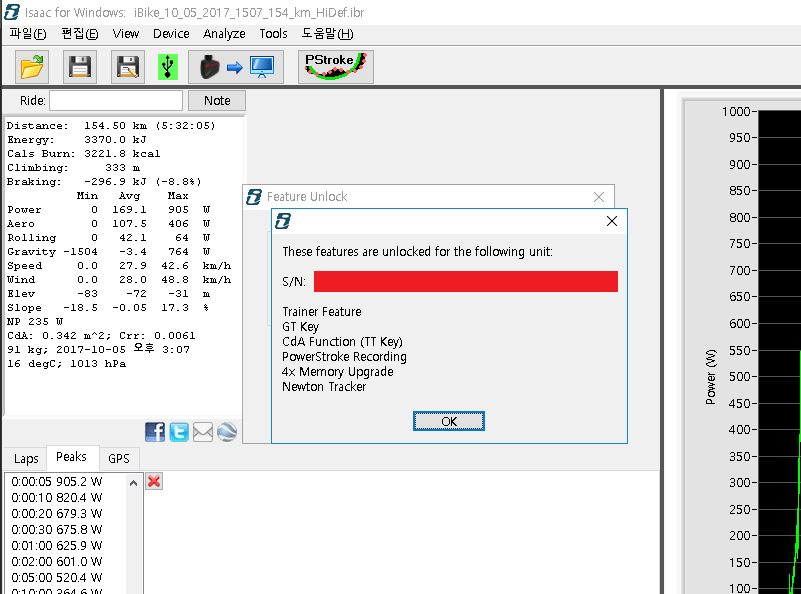Select the 0:02:00 601.0 W peak
801x594 pixels.
[x=57, y=561]
